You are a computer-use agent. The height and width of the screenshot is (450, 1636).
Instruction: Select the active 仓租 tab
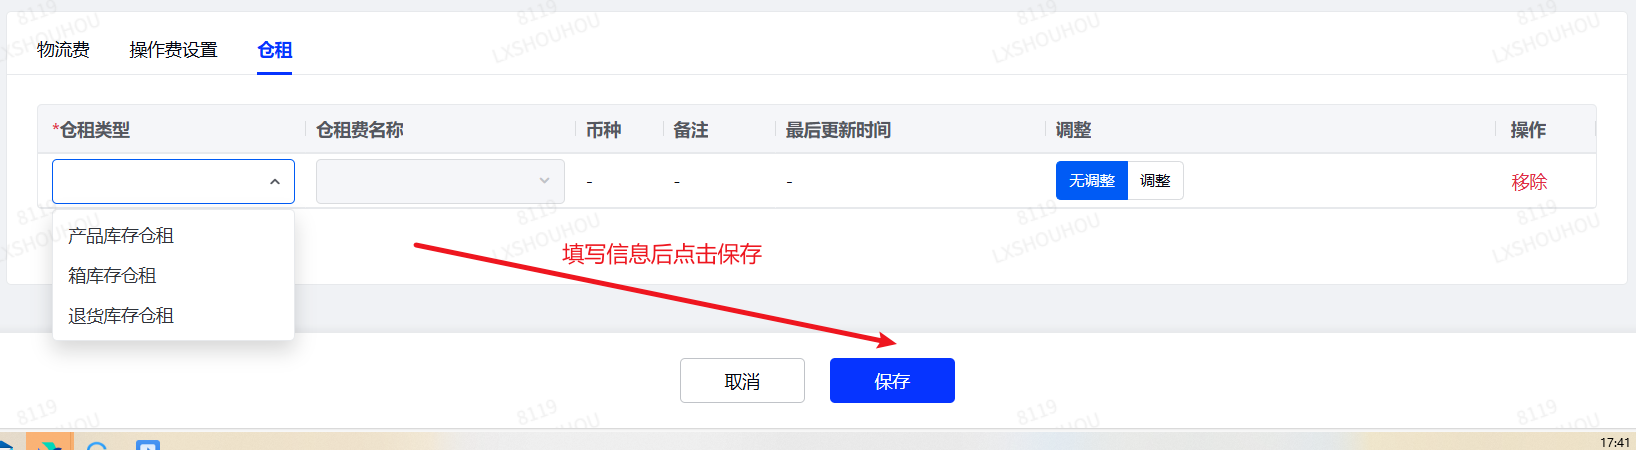pos(274,50)
